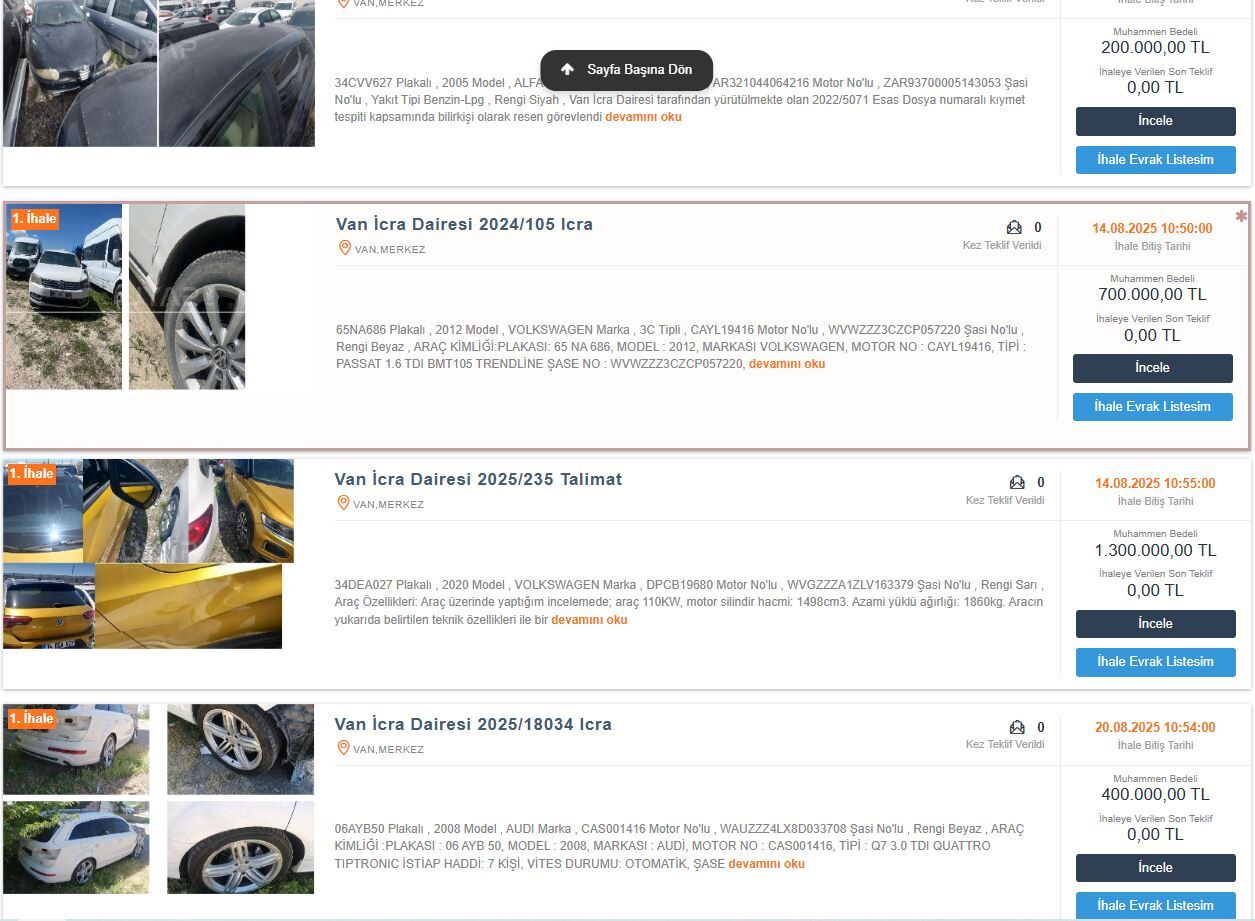The width and height of the screenshot is (1255, 921).
Task: Click the location pin icon in 2025/235 Talimat listing
Action: tap(343, 503)
